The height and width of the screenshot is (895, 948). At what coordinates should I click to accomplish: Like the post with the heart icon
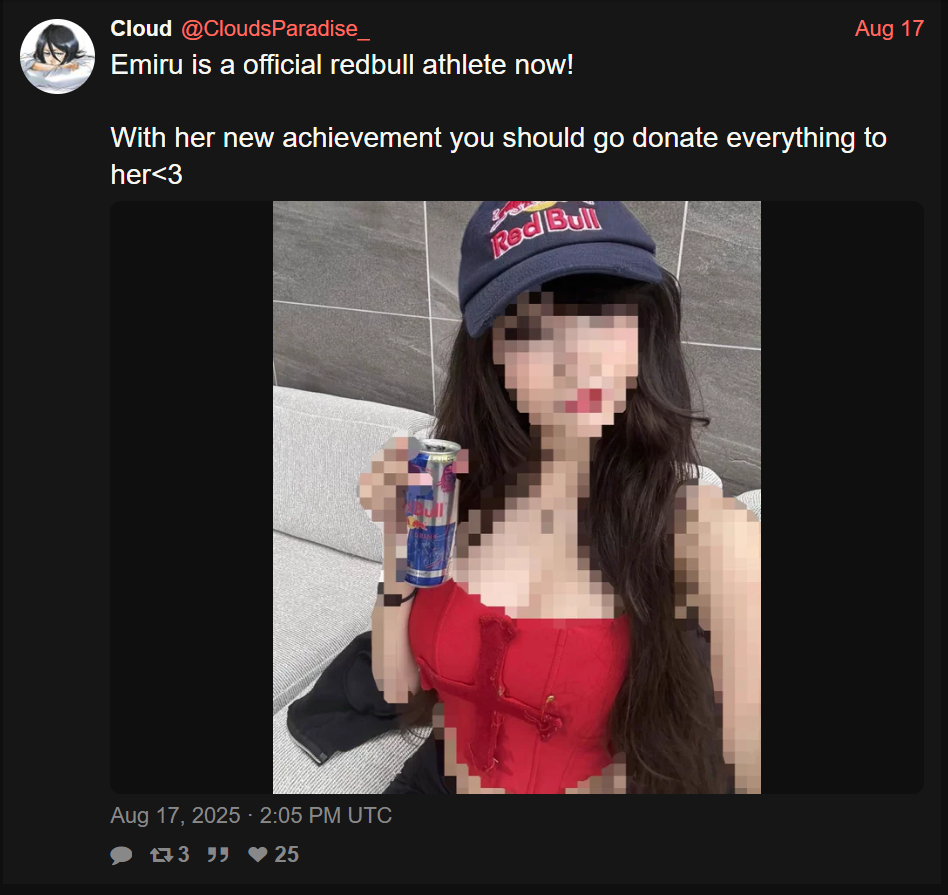point(258,854)
